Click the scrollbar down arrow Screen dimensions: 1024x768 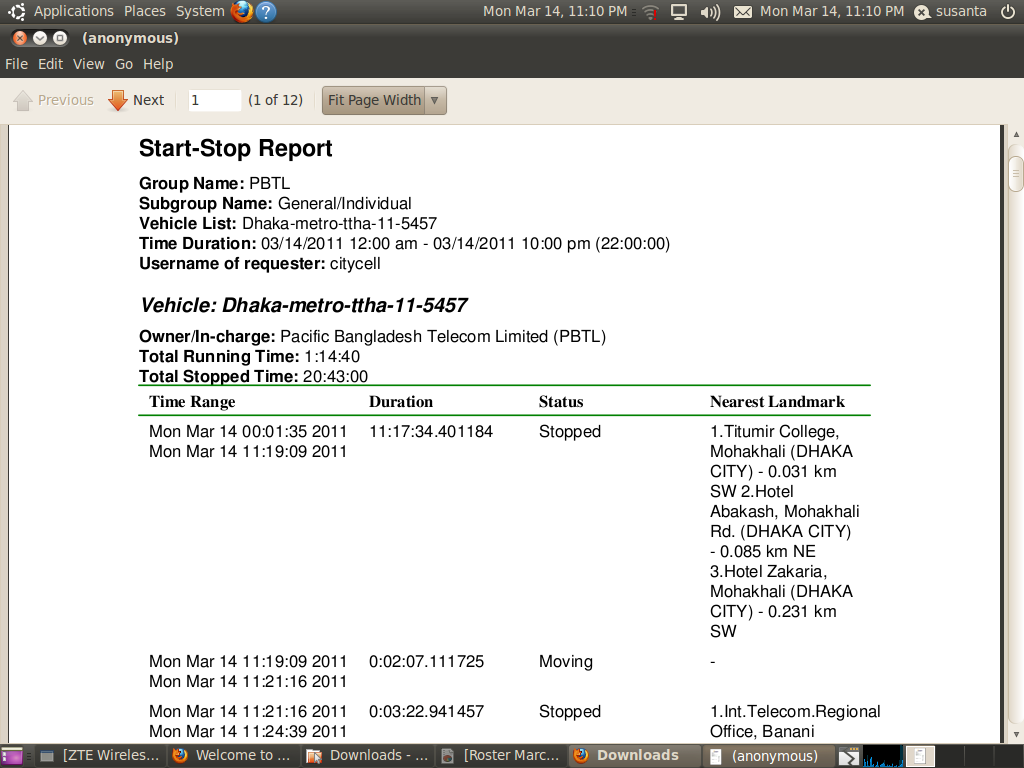click(x=1016, y=733)
